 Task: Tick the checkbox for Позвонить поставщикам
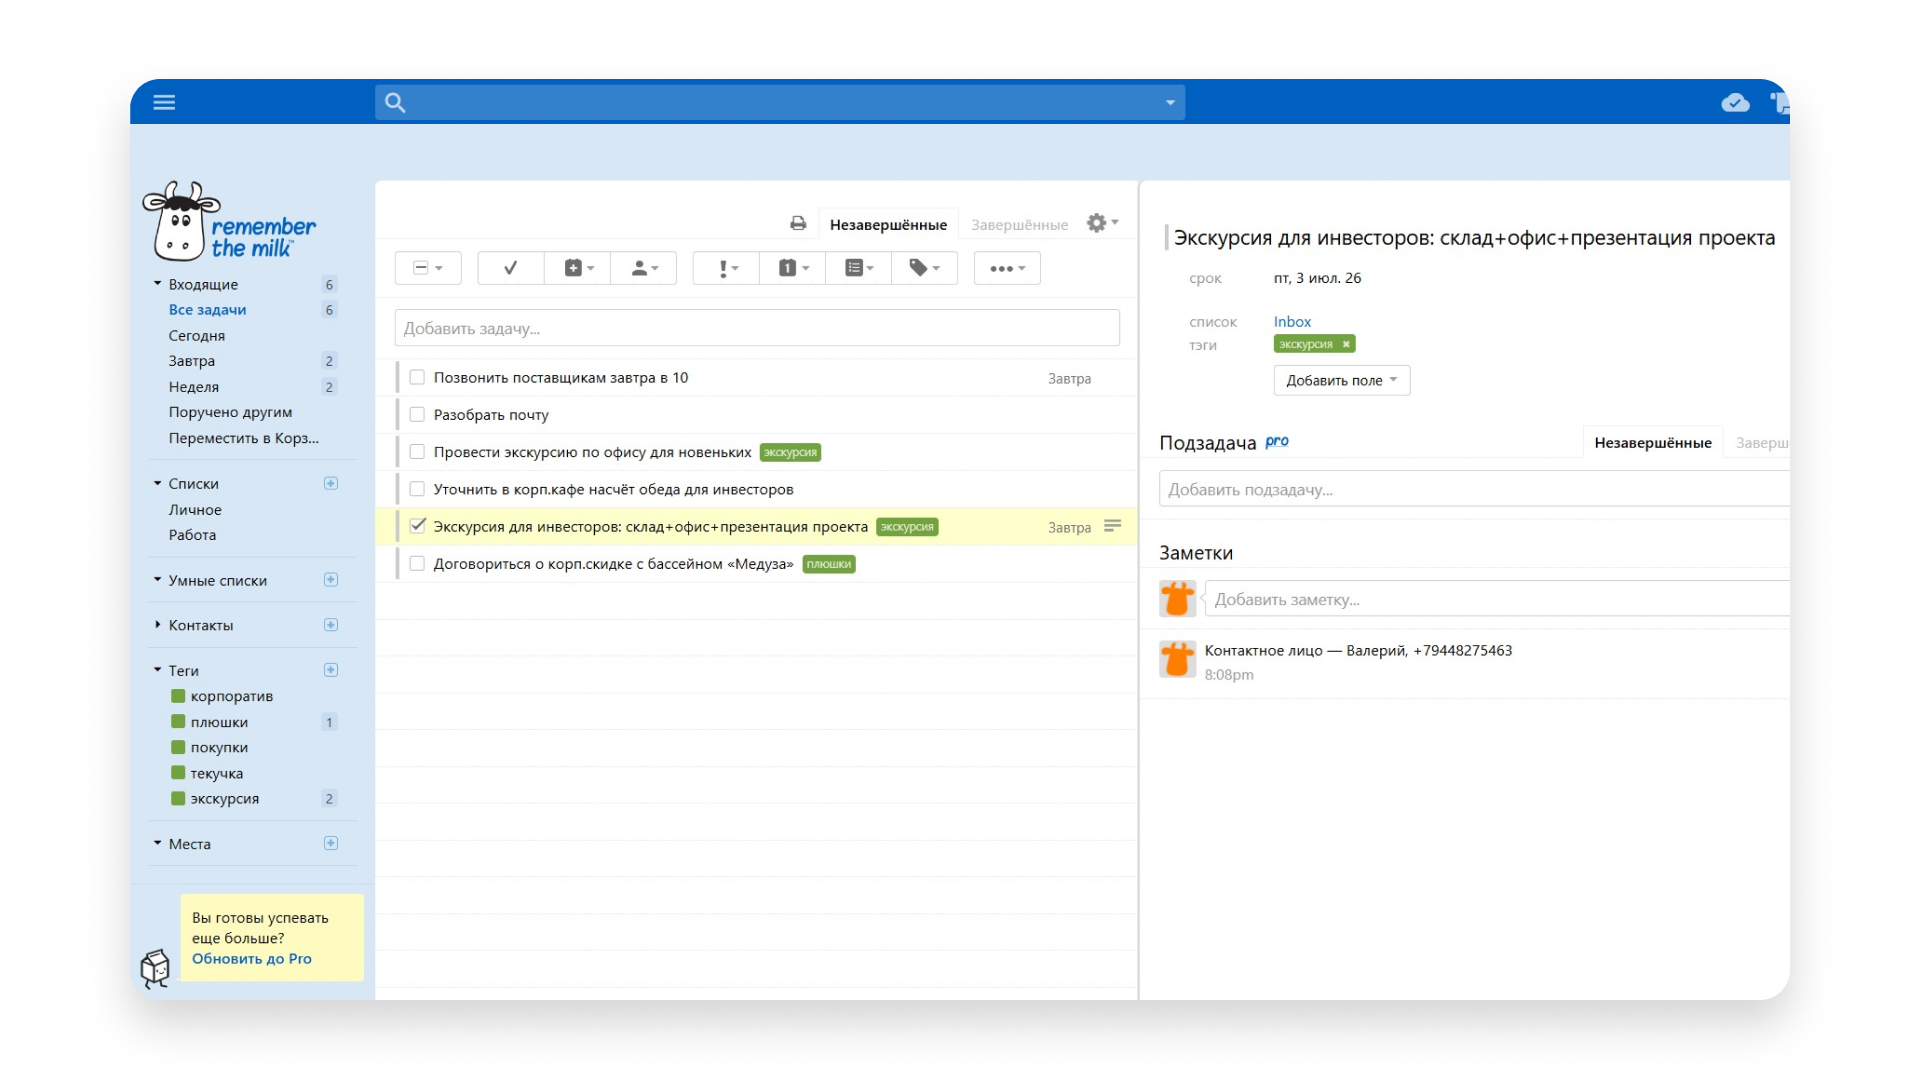tap(417, 377)
